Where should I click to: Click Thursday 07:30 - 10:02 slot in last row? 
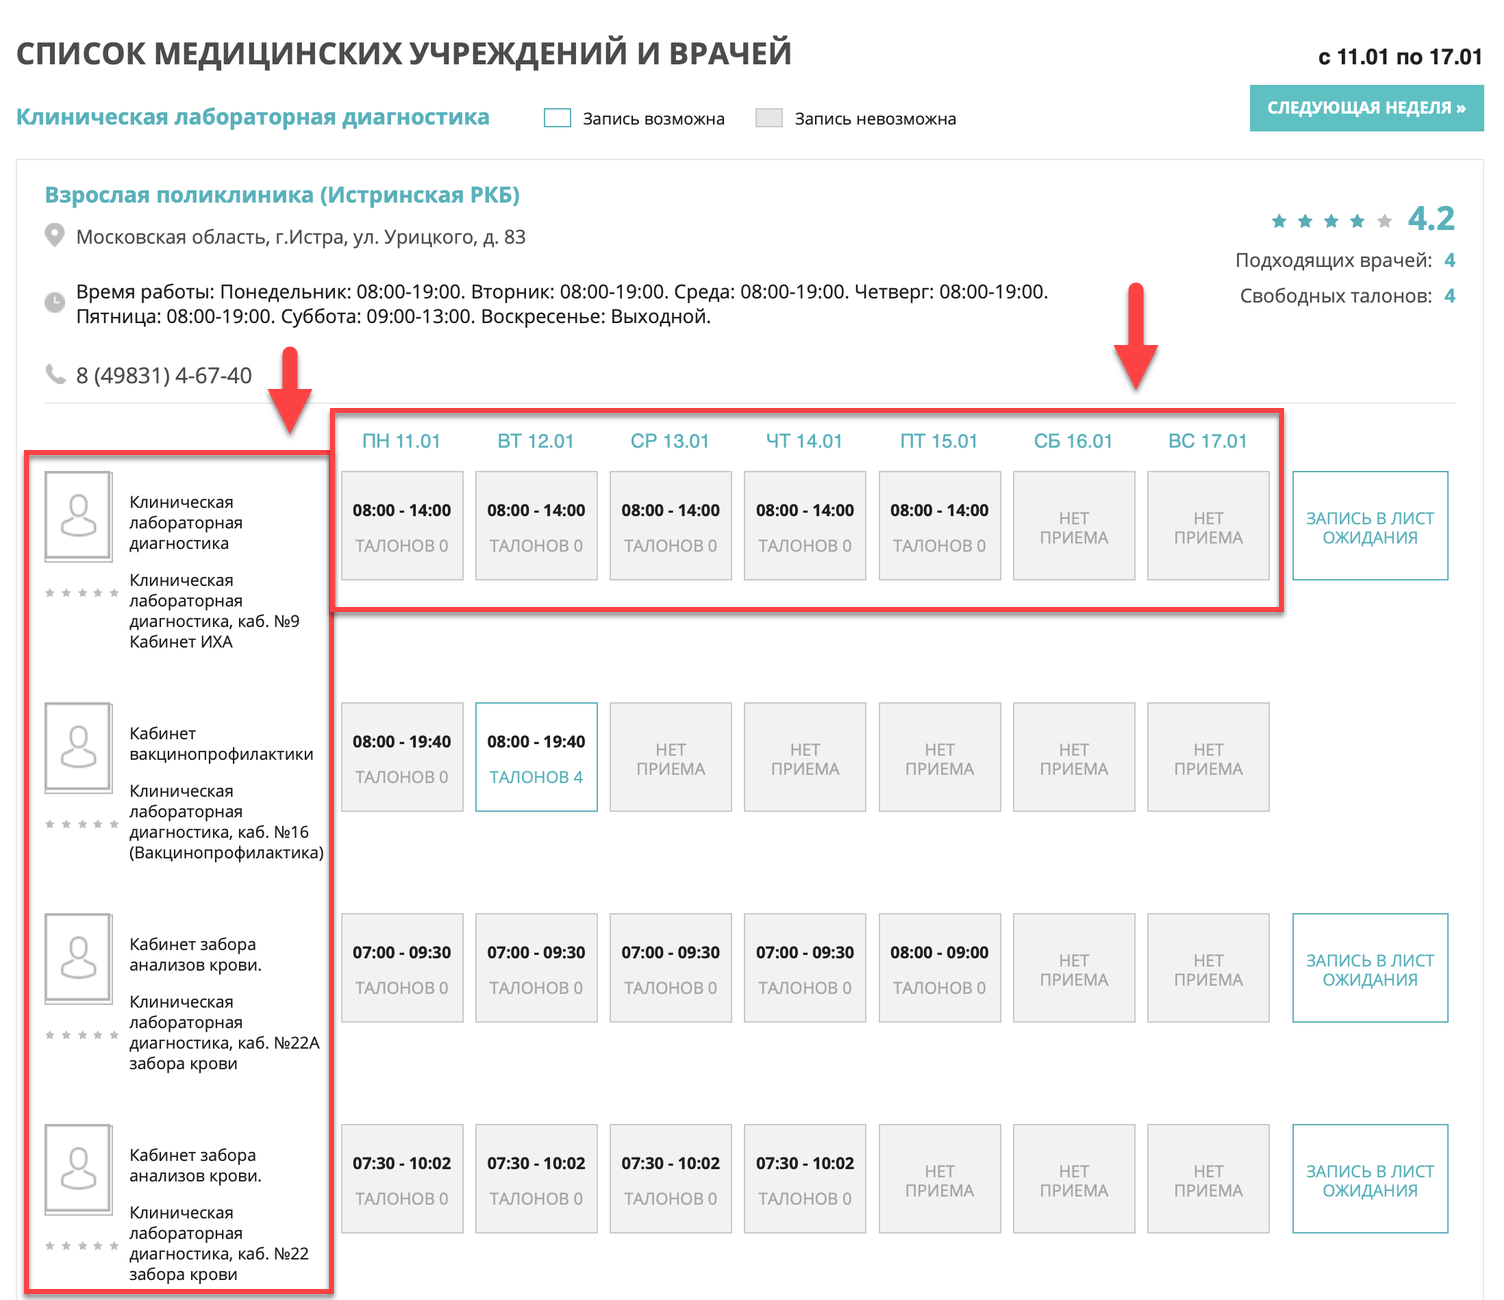[805, 1179]
